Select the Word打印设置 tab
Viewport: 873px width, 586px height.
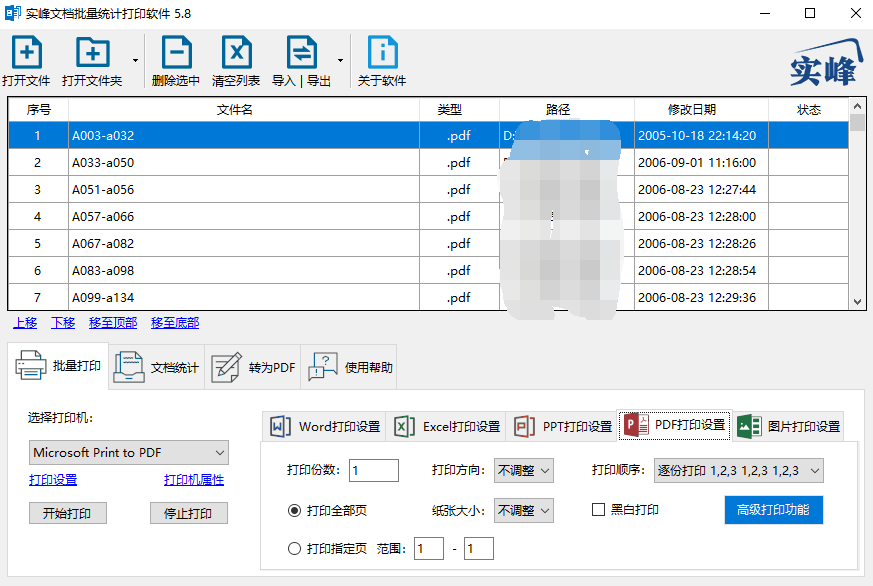point(325,426)
